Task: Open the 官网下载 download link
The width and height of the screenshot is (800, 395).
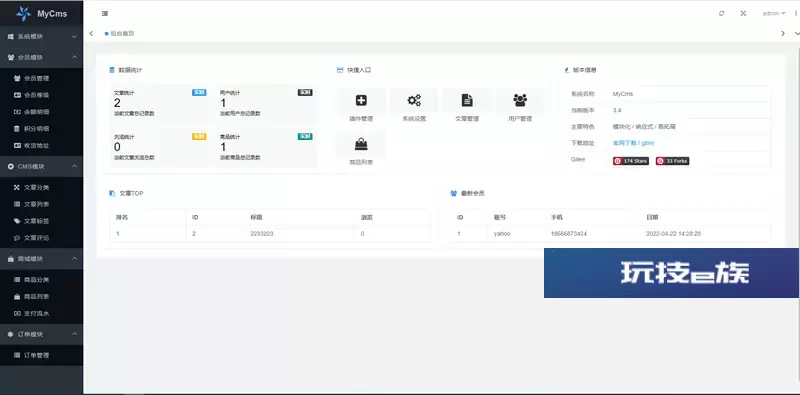Action: 624,143
